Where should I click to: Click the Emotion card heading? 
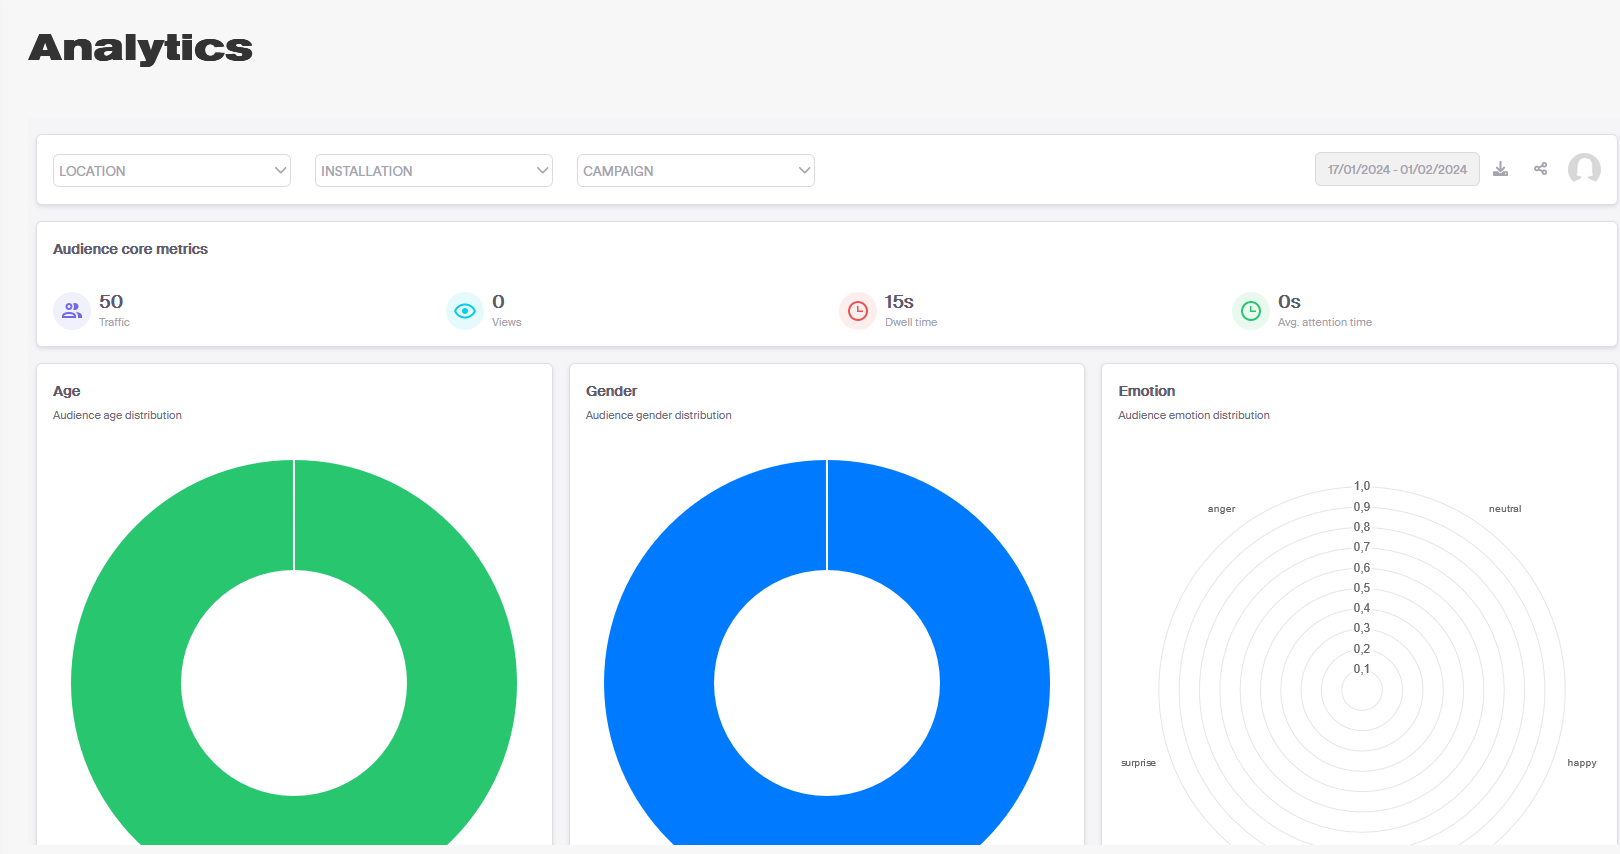(x=1147, y=391)
